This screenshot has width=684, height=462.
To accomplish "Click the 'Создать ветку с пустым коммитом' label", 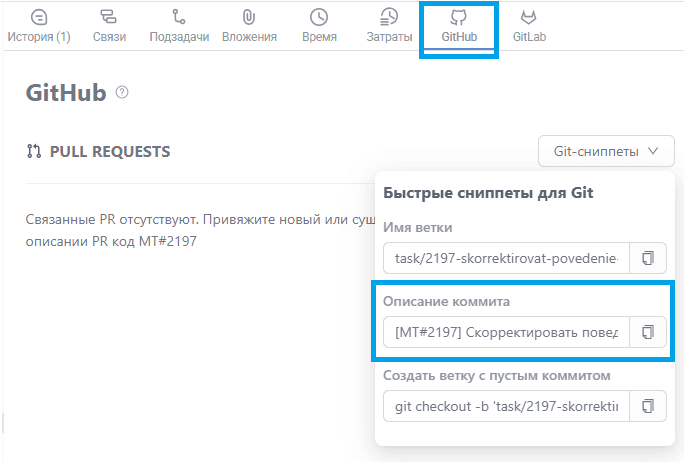I will coord(497,376).
